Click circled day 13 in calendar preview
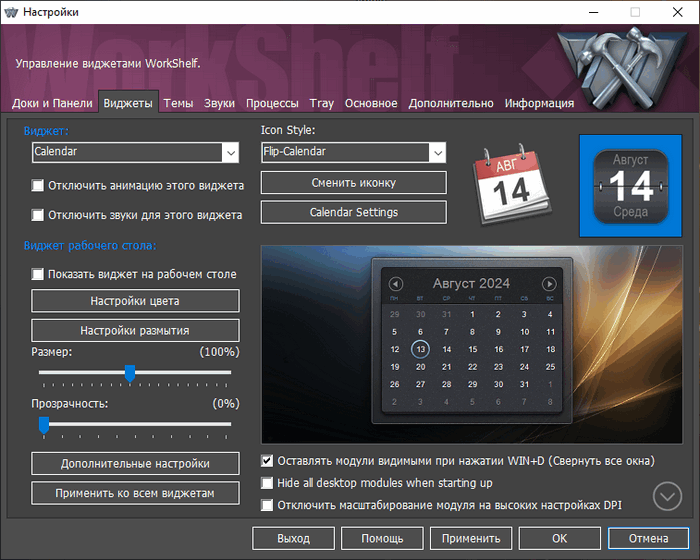The height and width of the screenshot is (560, 700). click(420, 349)
